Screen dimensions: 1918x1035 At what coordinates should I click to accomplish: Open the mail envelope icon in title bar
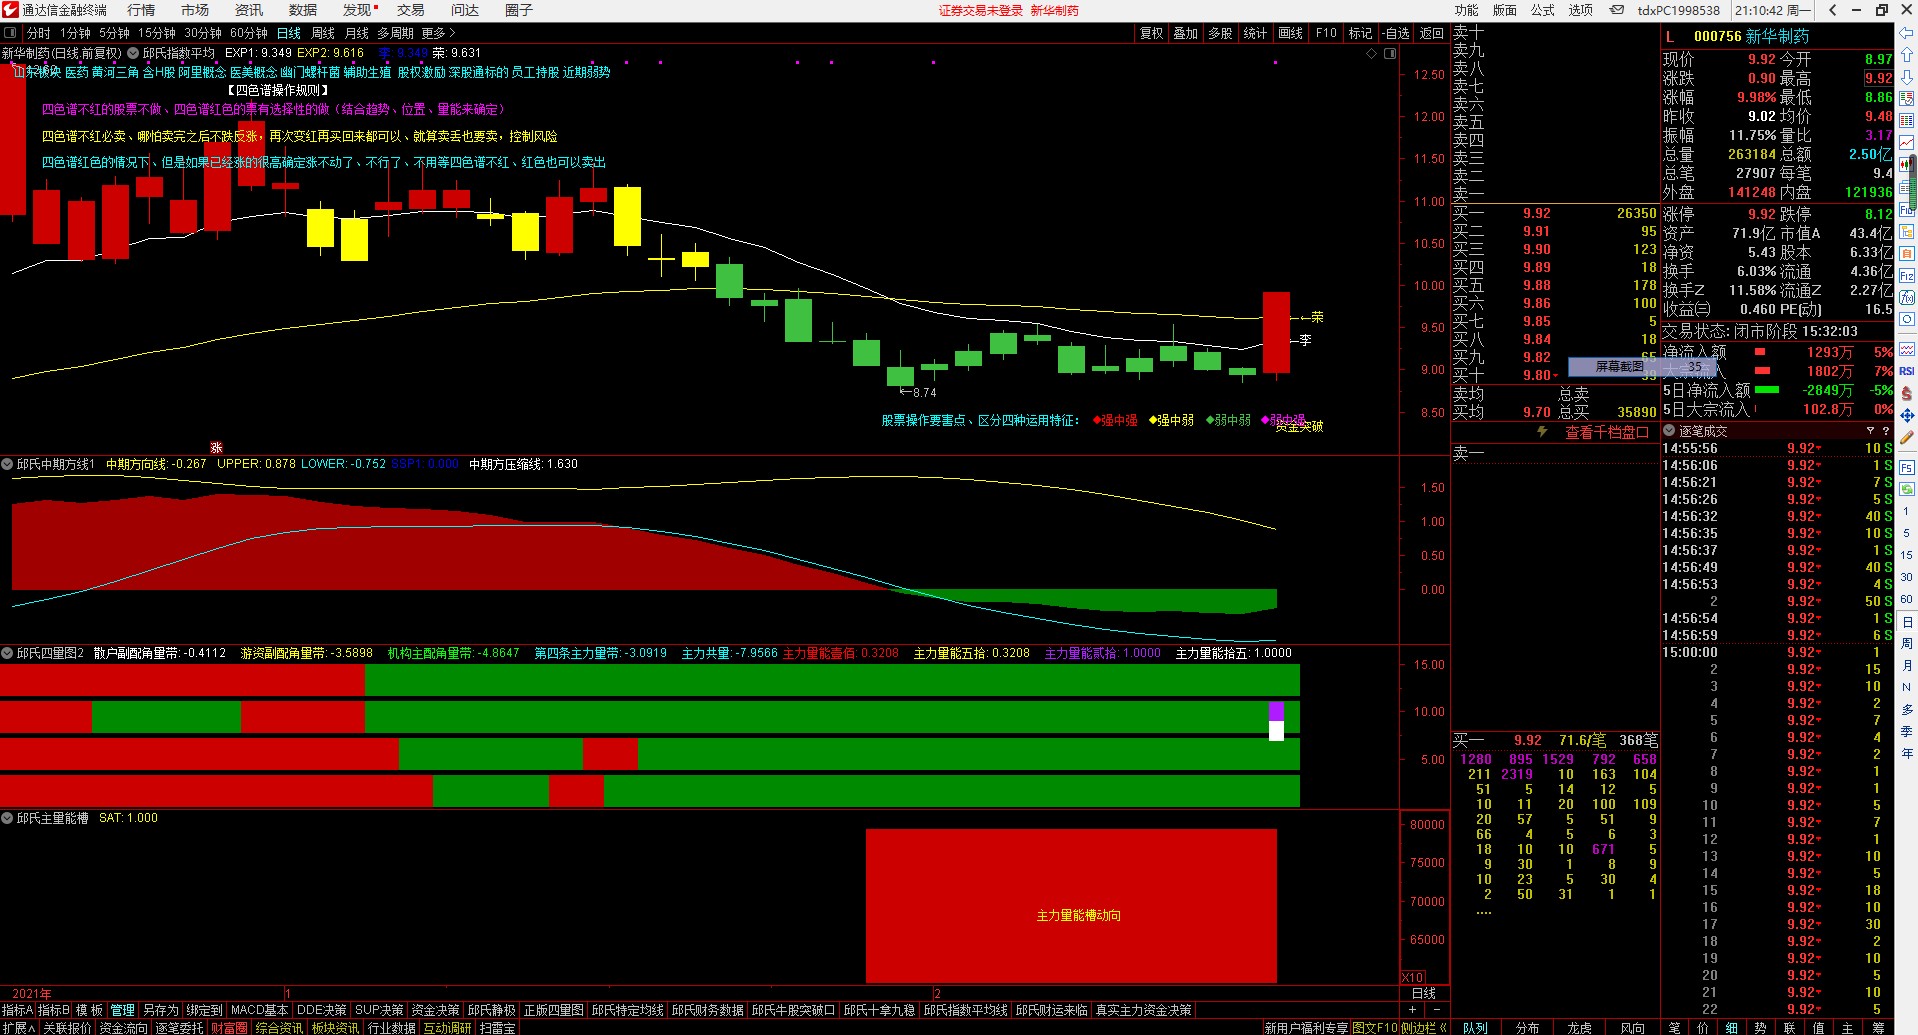1617,10
